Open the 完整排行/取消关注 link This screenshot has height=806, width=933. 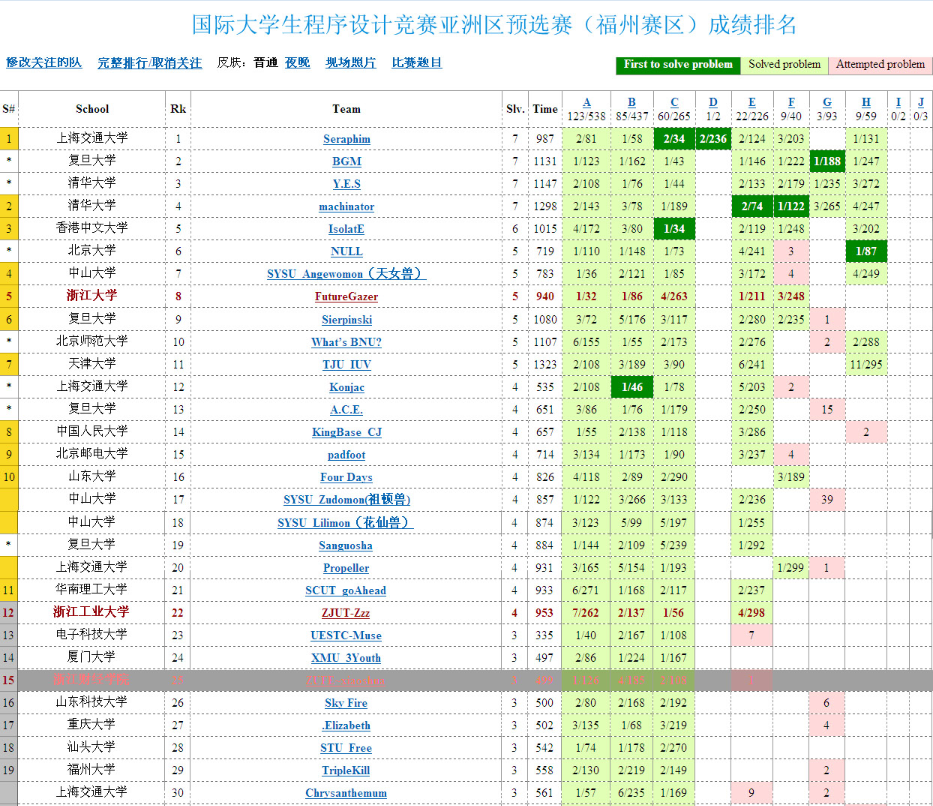coord(149,63)
